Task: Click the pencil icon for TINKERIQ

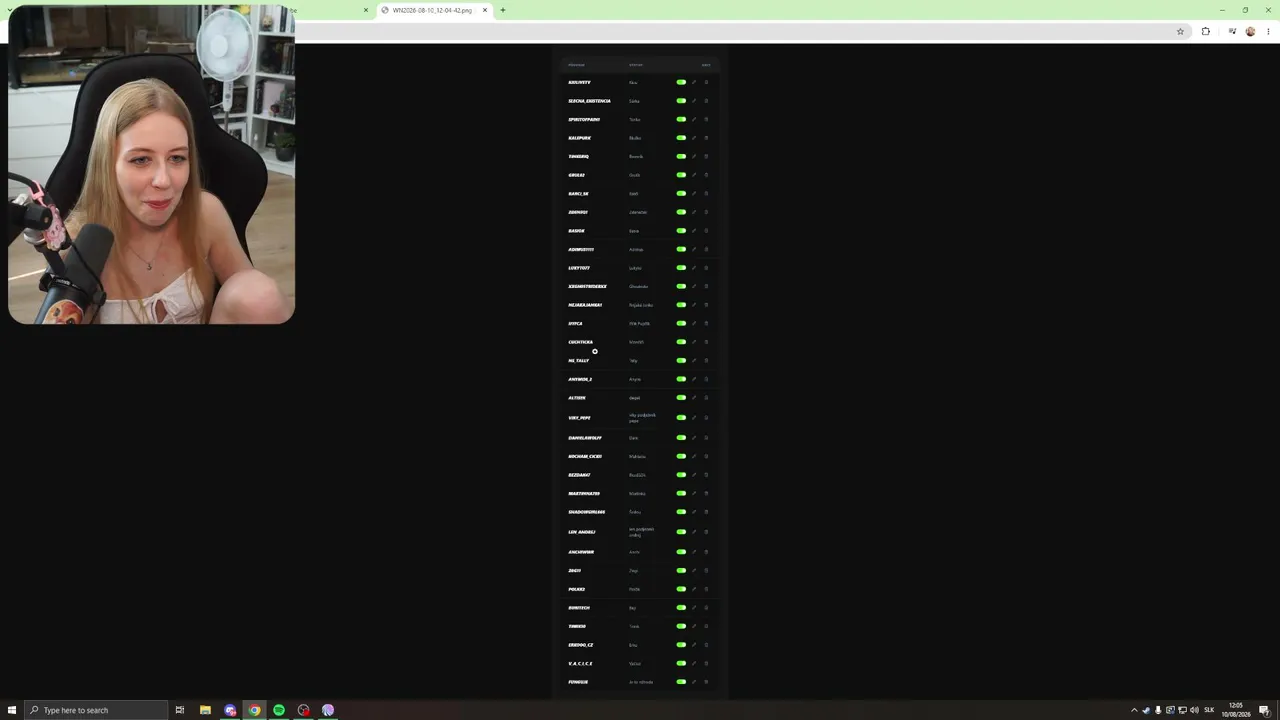Action: coord(694,156)
